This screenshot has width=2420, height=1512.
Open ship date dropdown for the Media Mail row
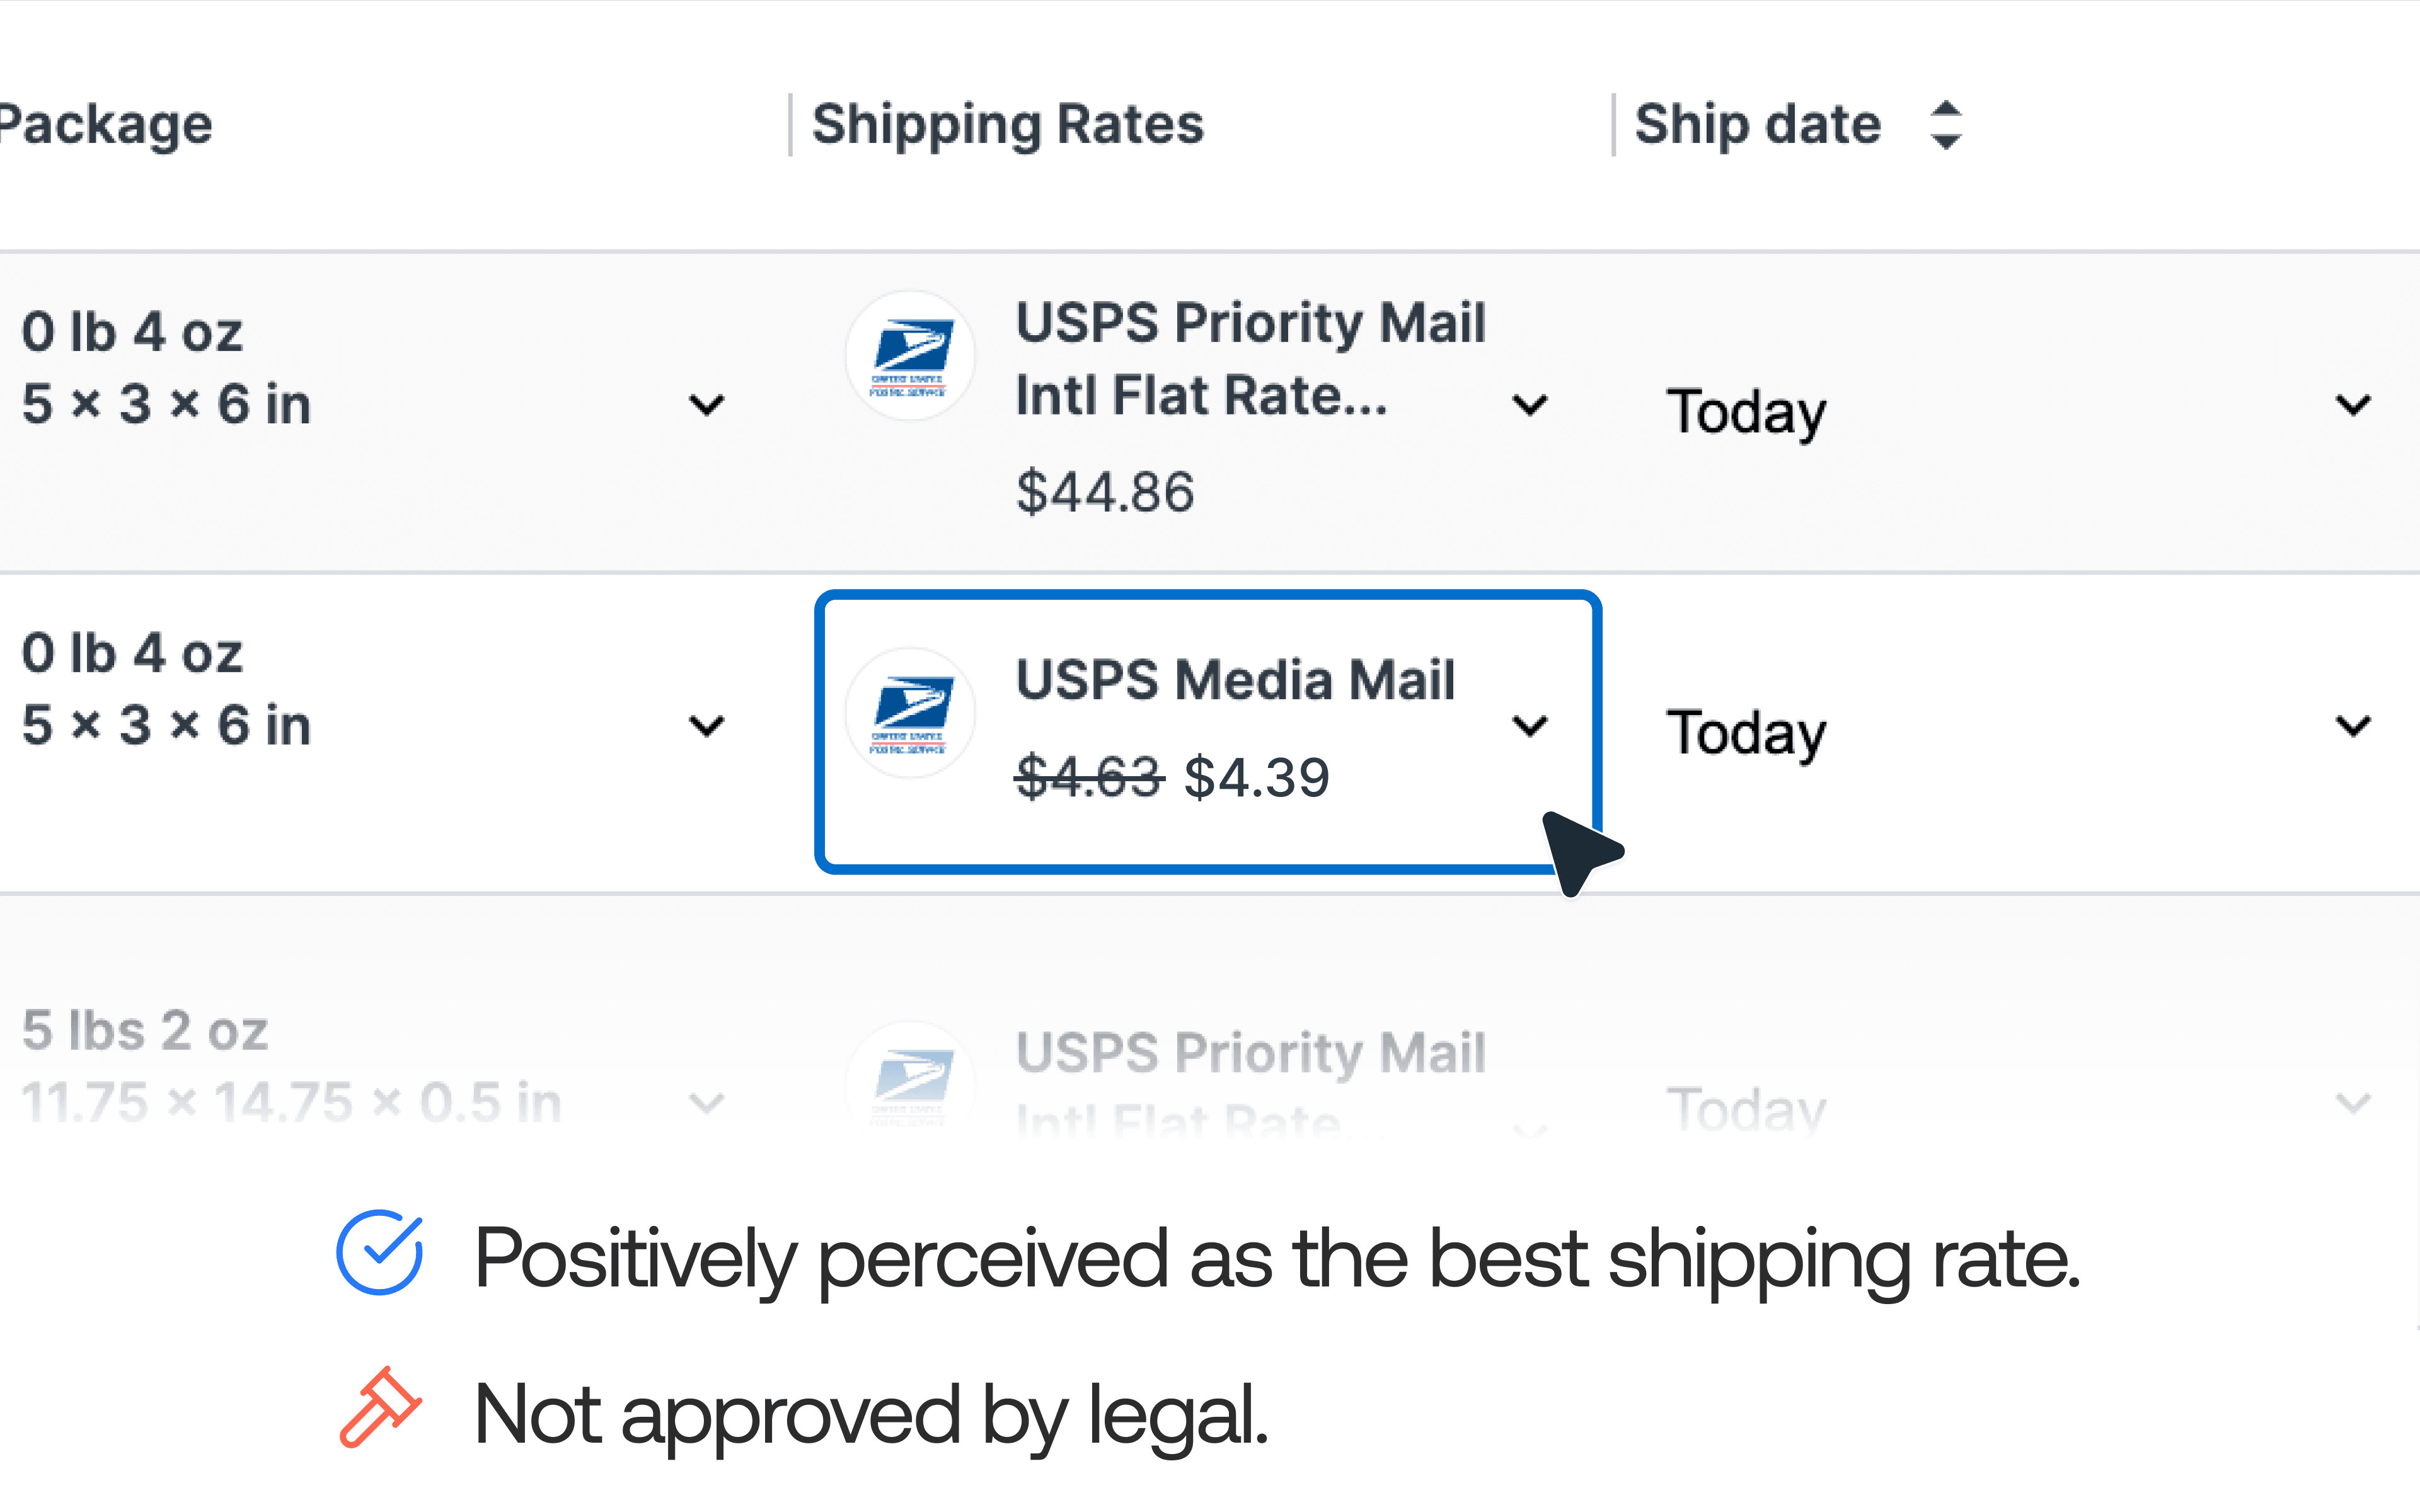point(2353,726)
